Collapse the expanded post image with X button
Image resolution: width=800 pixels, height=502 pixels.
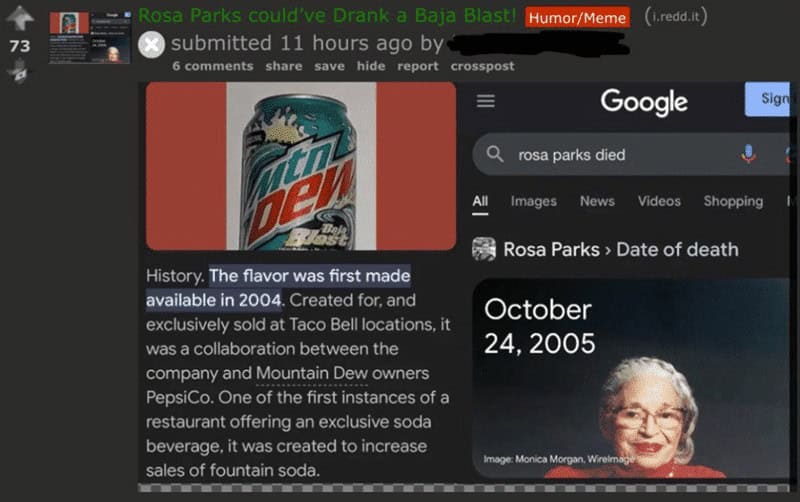click(x=152, y=44)
